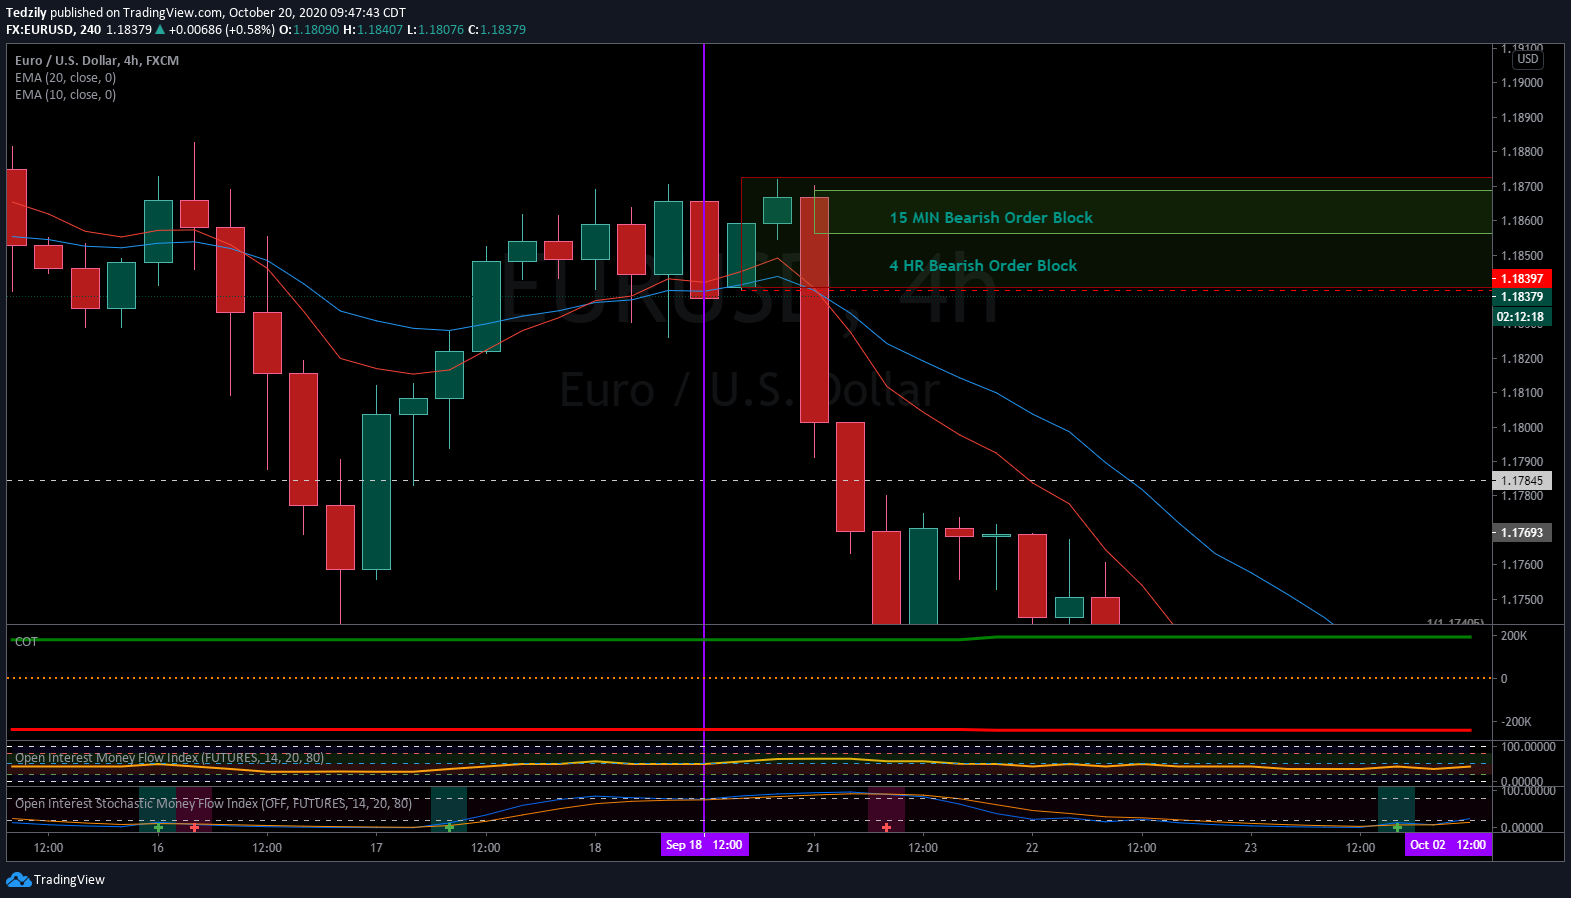Click the TradingView brand text
Viewport: 1571px width, 898px height.
pos(69,880)
